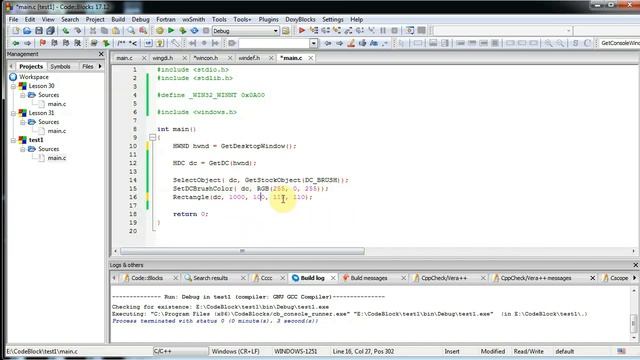The width and height of the screenshot is (640, 360).
Task: Select main.c under Lesson 31 Sources
Action: pyautogui.click(x=57, y=131)
